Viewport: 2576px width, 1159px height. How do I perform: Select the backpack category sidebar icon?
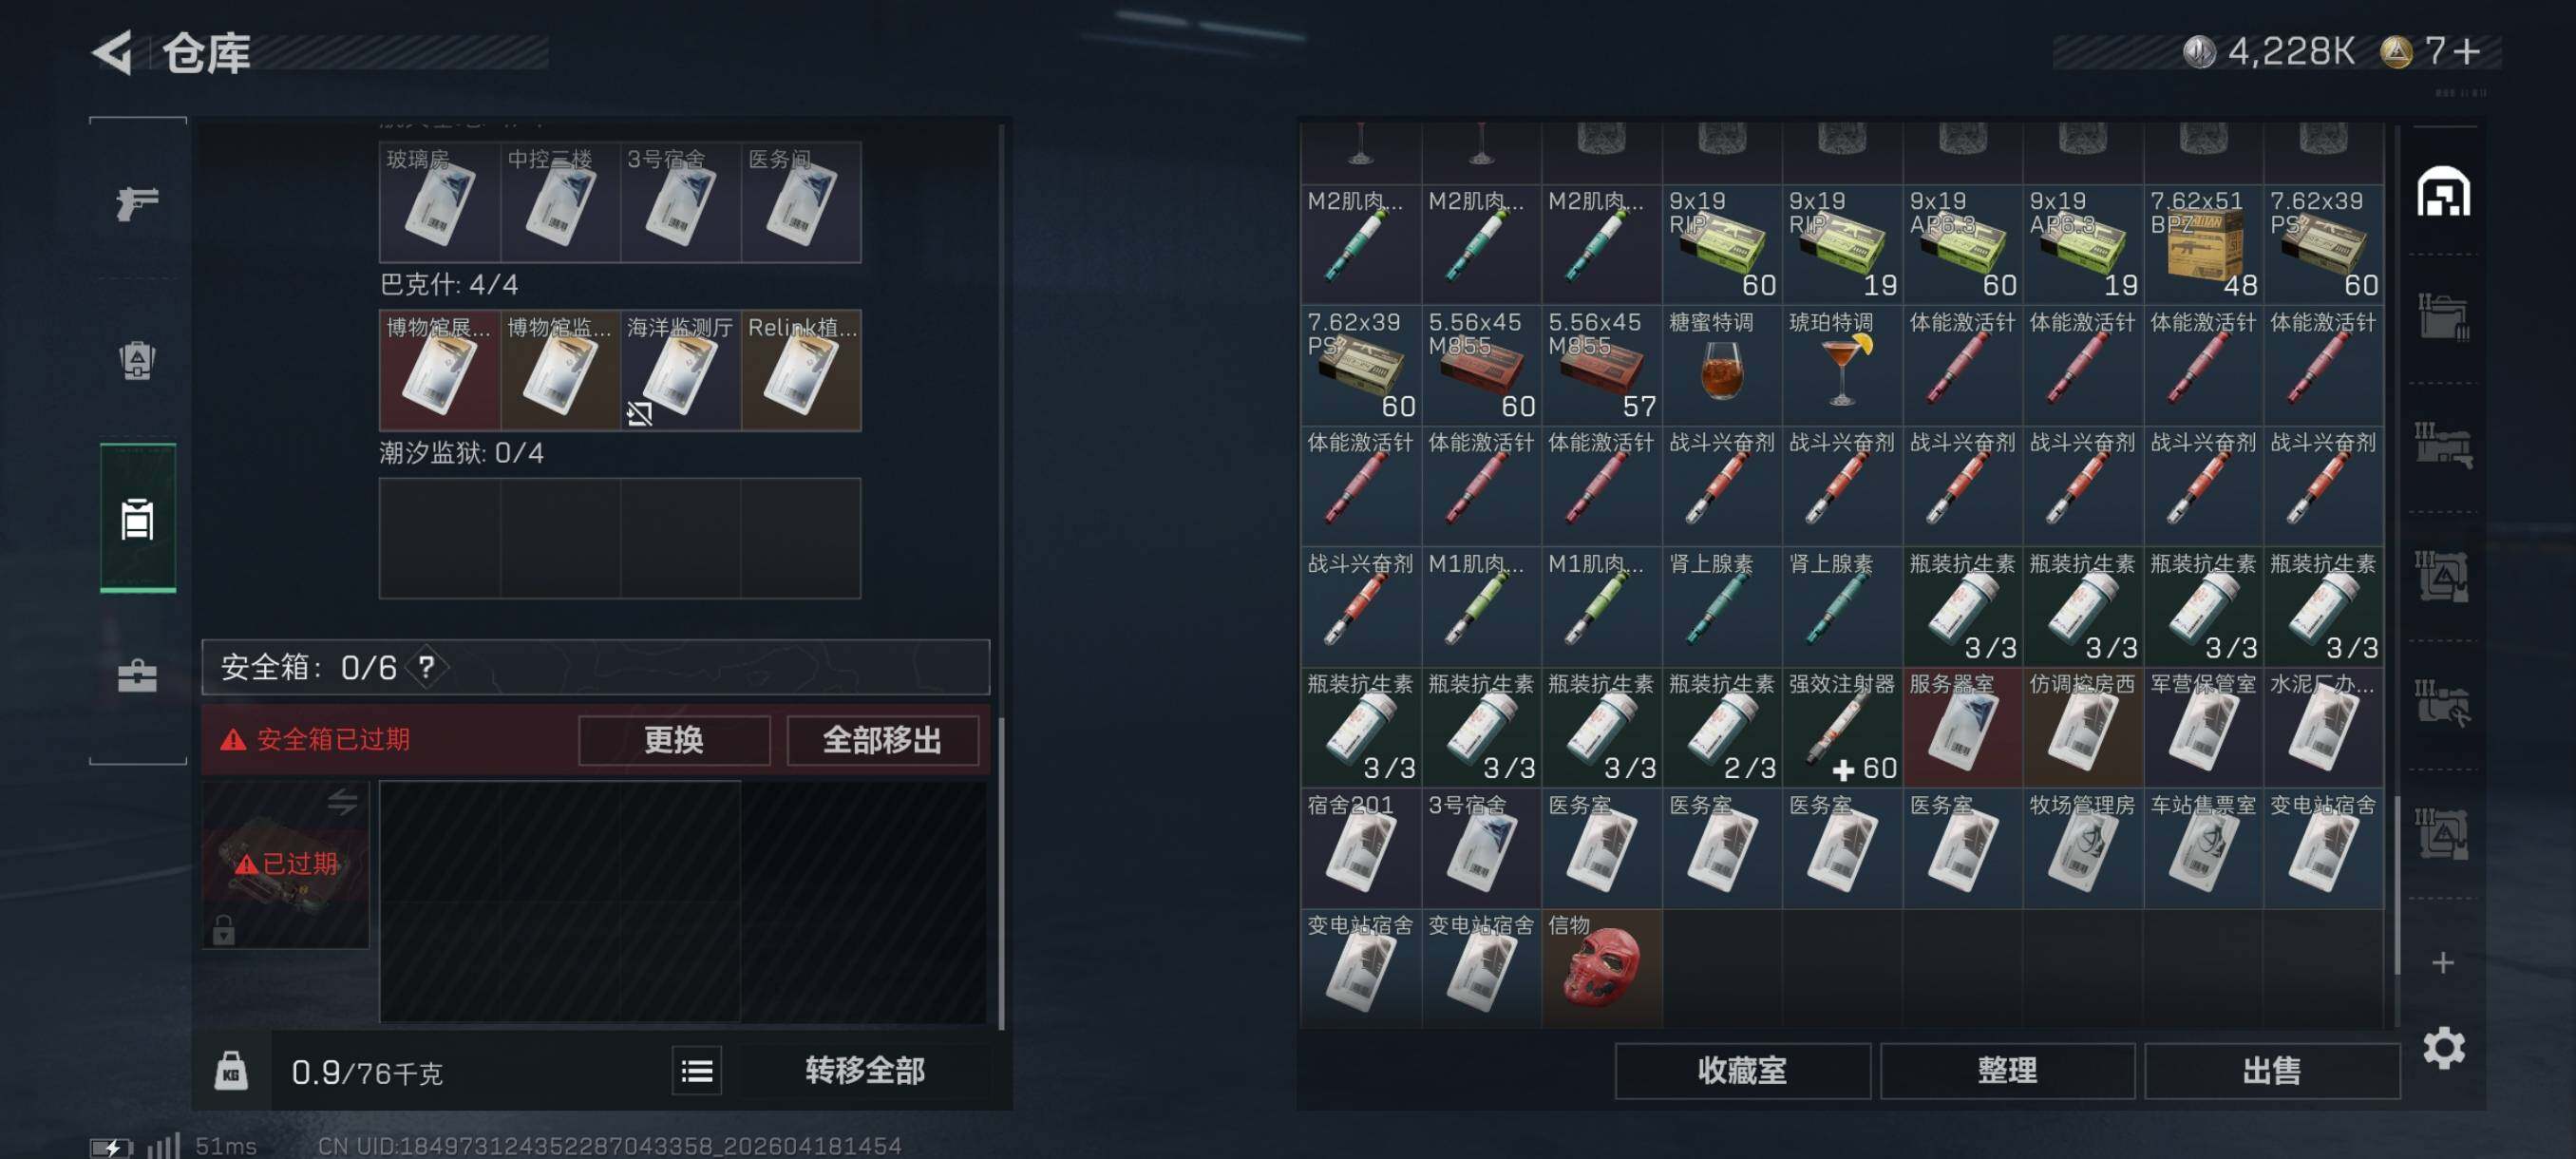(x=138, y=360)
